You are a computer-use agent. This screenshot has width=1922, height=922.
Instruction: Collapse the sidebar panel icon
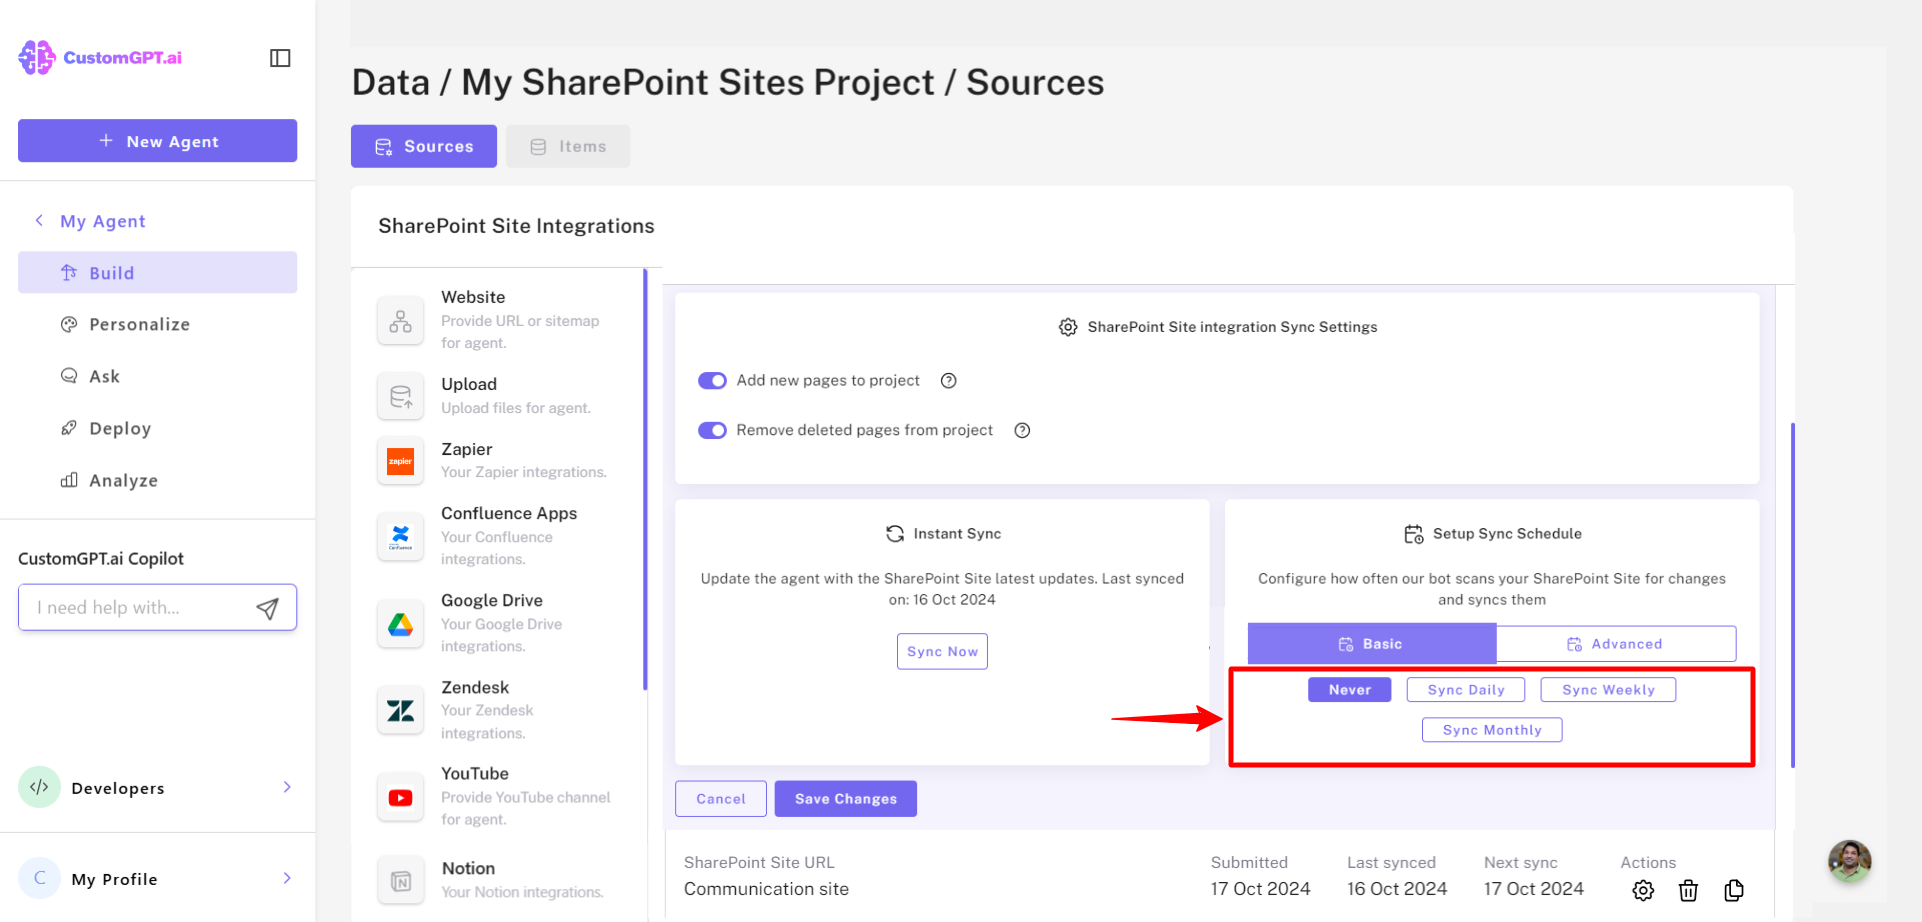pyautogui.click(x=280, y=58)
